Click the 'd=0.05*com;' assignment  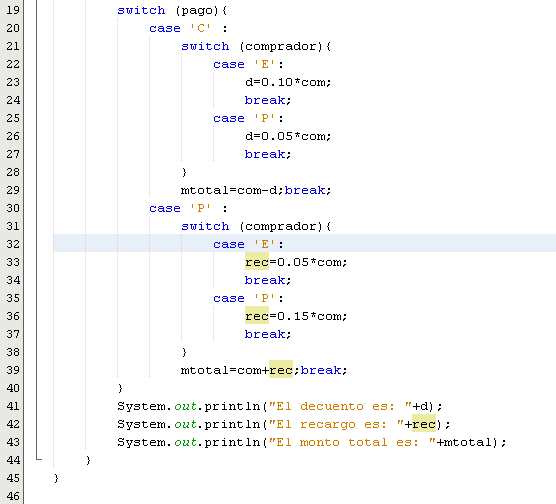(x=288, y=136)
